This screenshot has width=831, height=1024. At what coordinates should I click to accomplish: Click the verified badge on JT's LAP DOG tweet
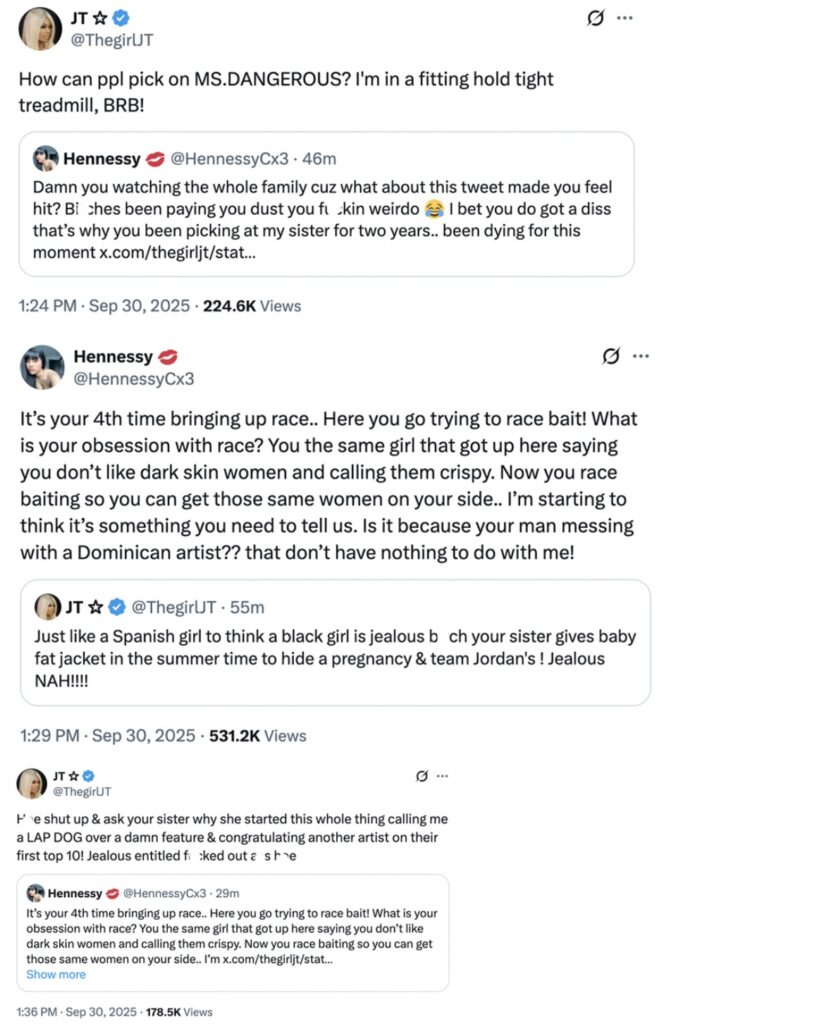[x=88, y=776]
